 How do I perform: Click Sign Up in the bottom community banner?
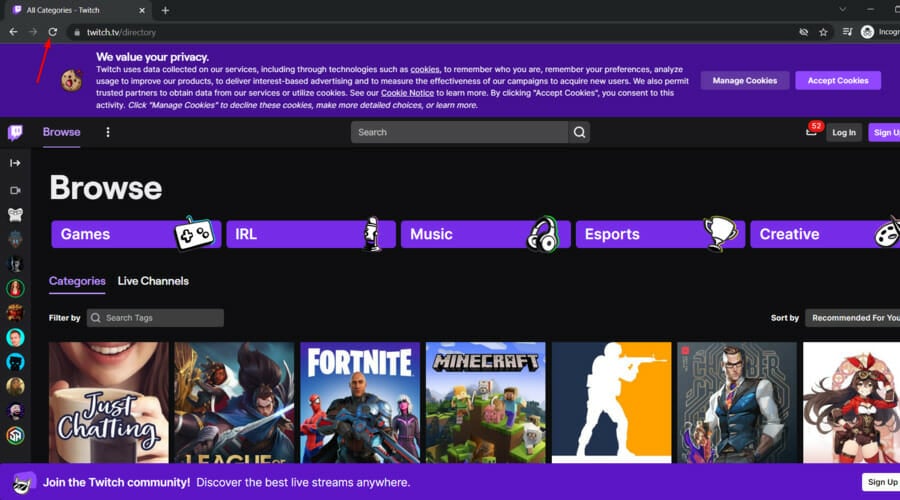pyautogui.click(x=881, y=482)
